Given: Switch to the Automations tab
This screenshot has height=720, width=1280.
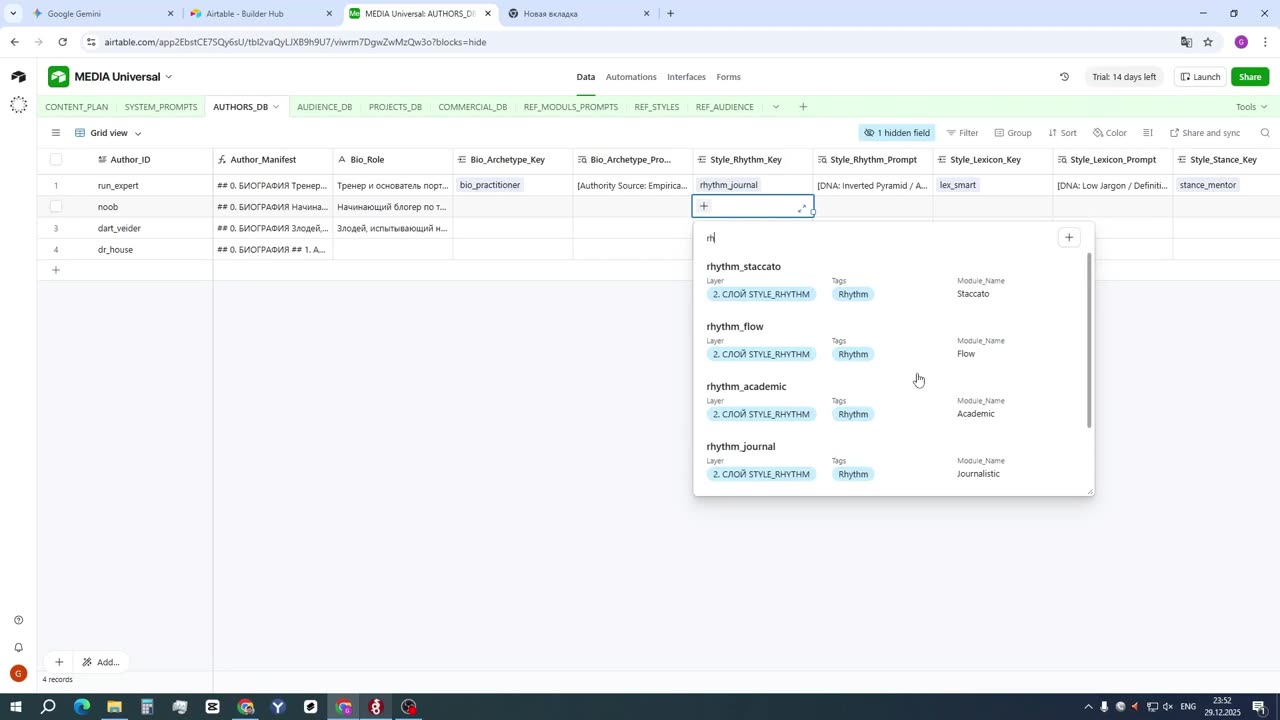Looking at the screenshot, I should (631, 77).
